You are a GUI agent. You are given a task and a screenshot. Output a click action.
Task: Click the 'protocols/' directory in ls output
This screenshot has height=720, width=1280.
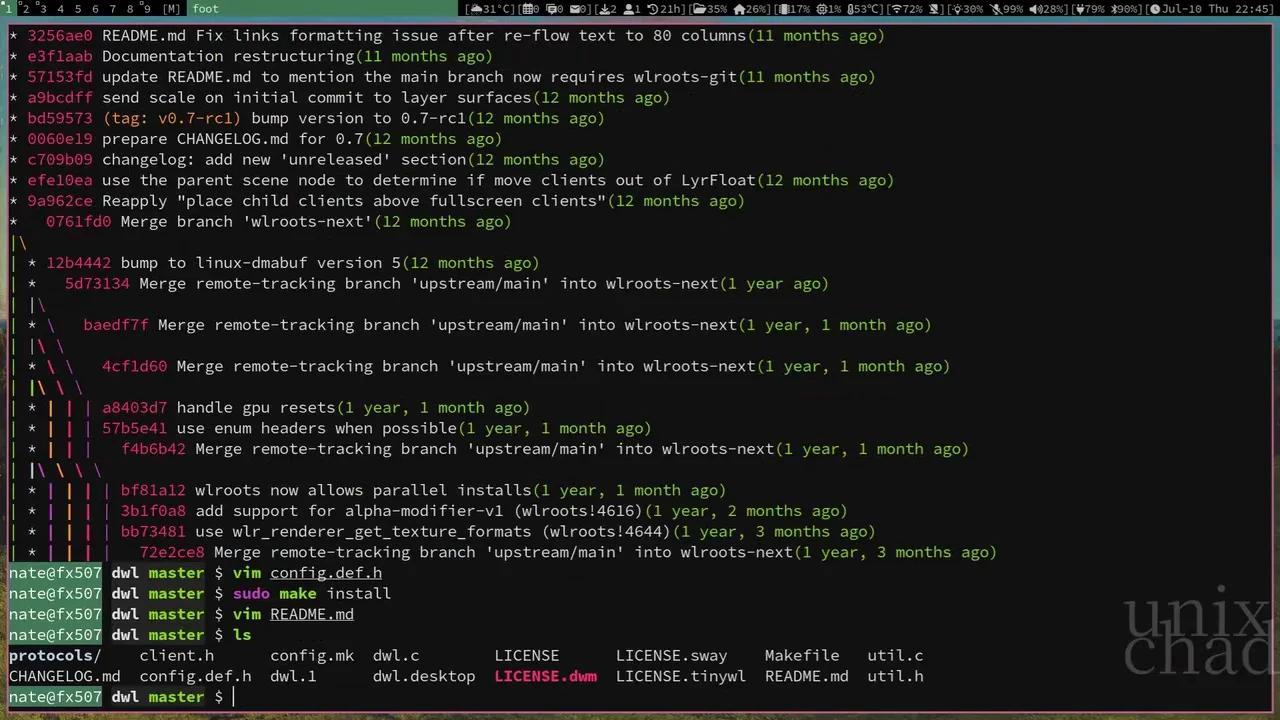(55, 656)
